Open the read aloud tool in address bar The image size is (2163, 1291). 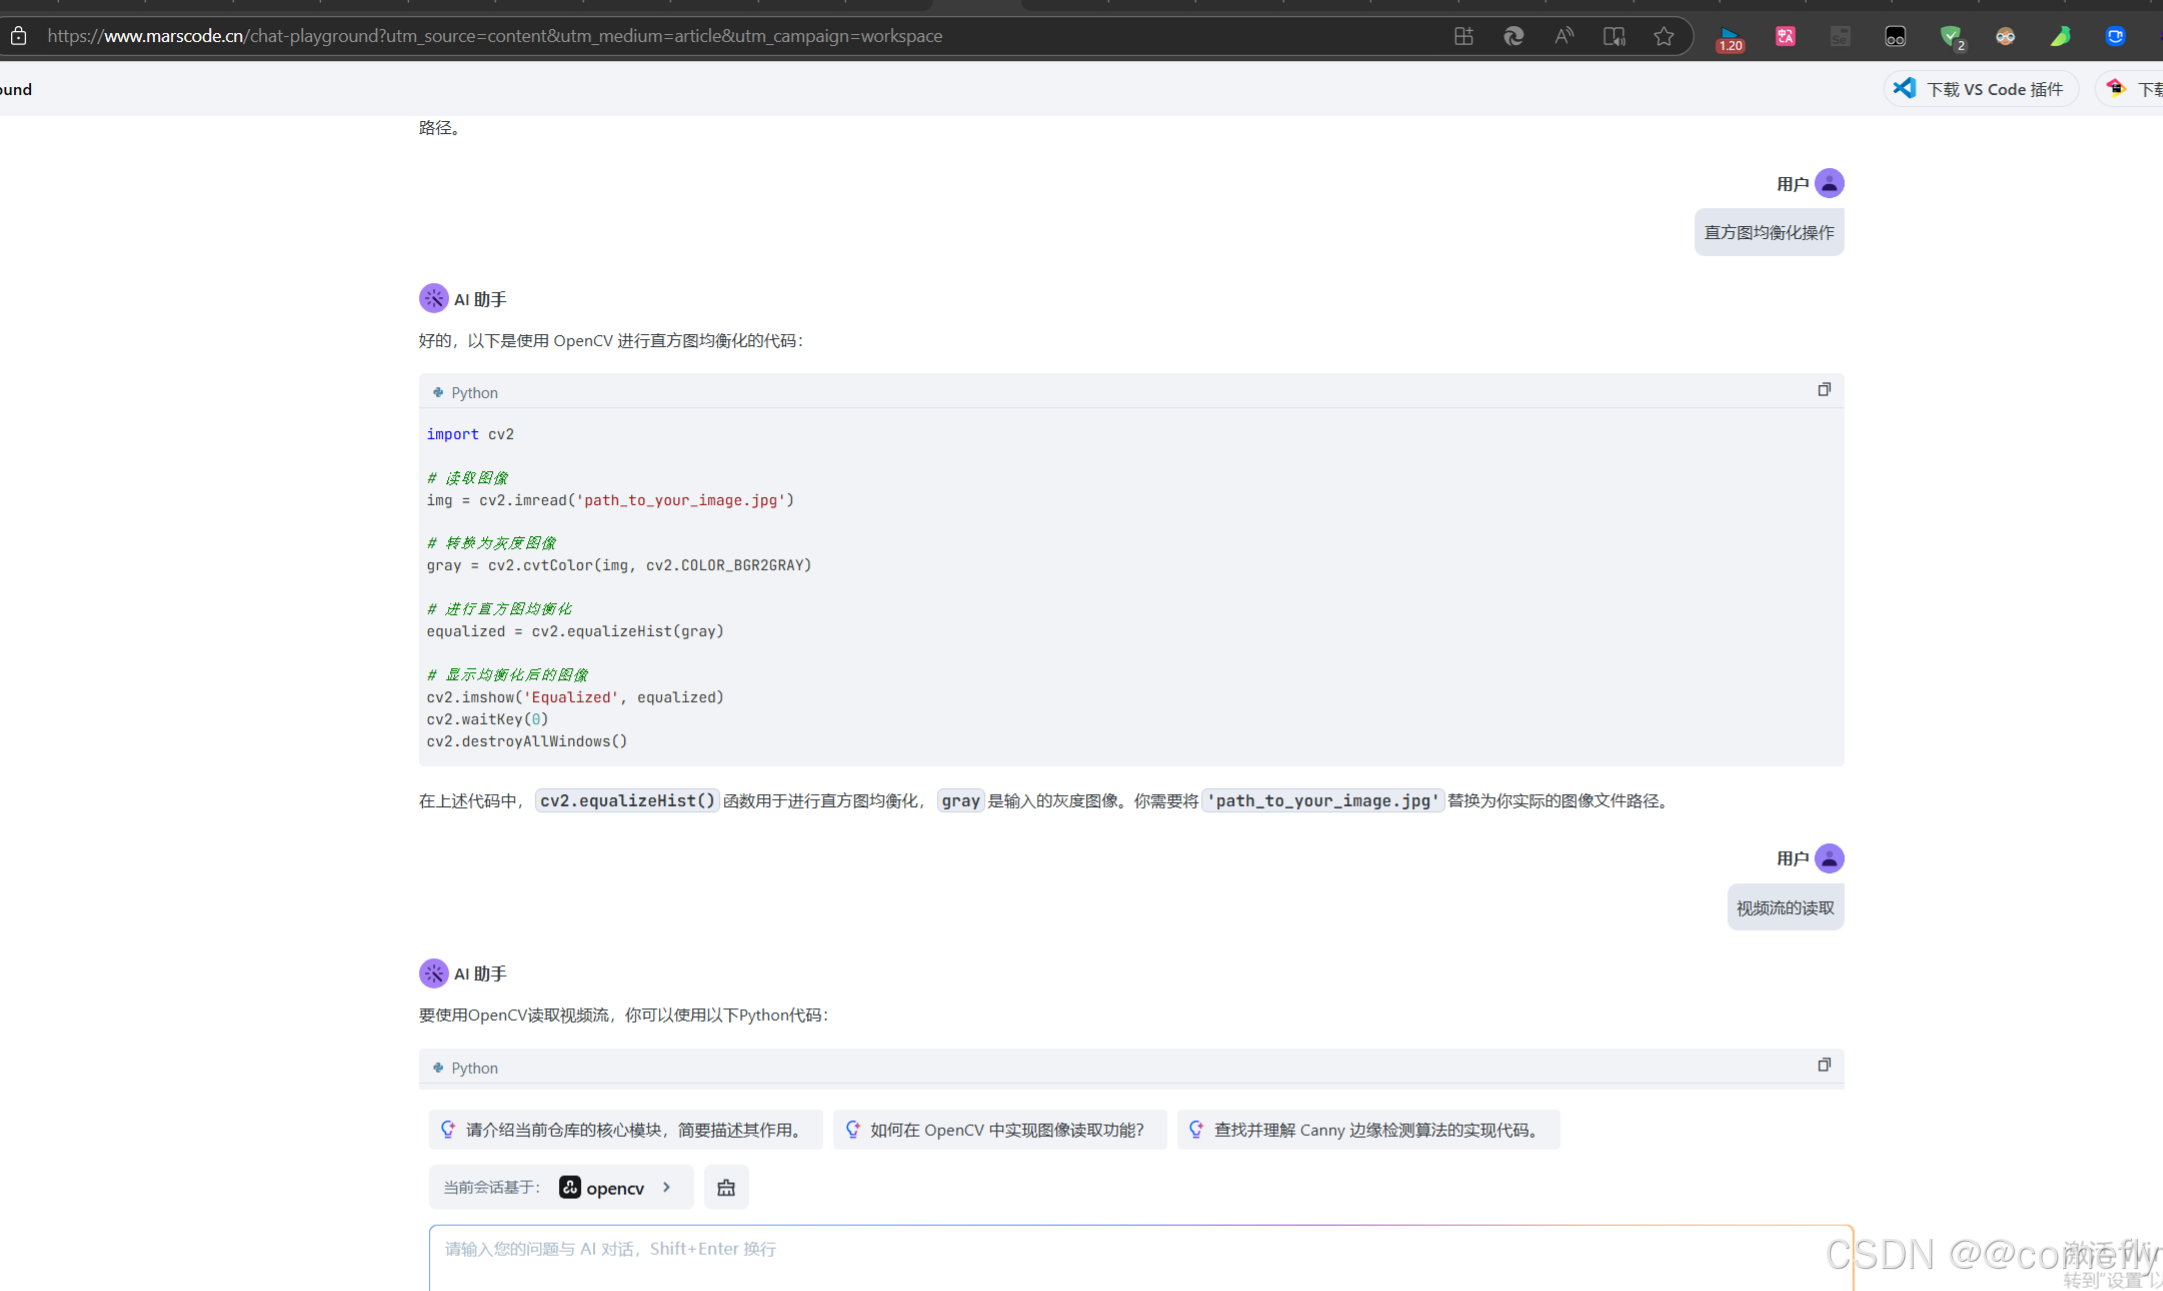[x=1563, y=37]
